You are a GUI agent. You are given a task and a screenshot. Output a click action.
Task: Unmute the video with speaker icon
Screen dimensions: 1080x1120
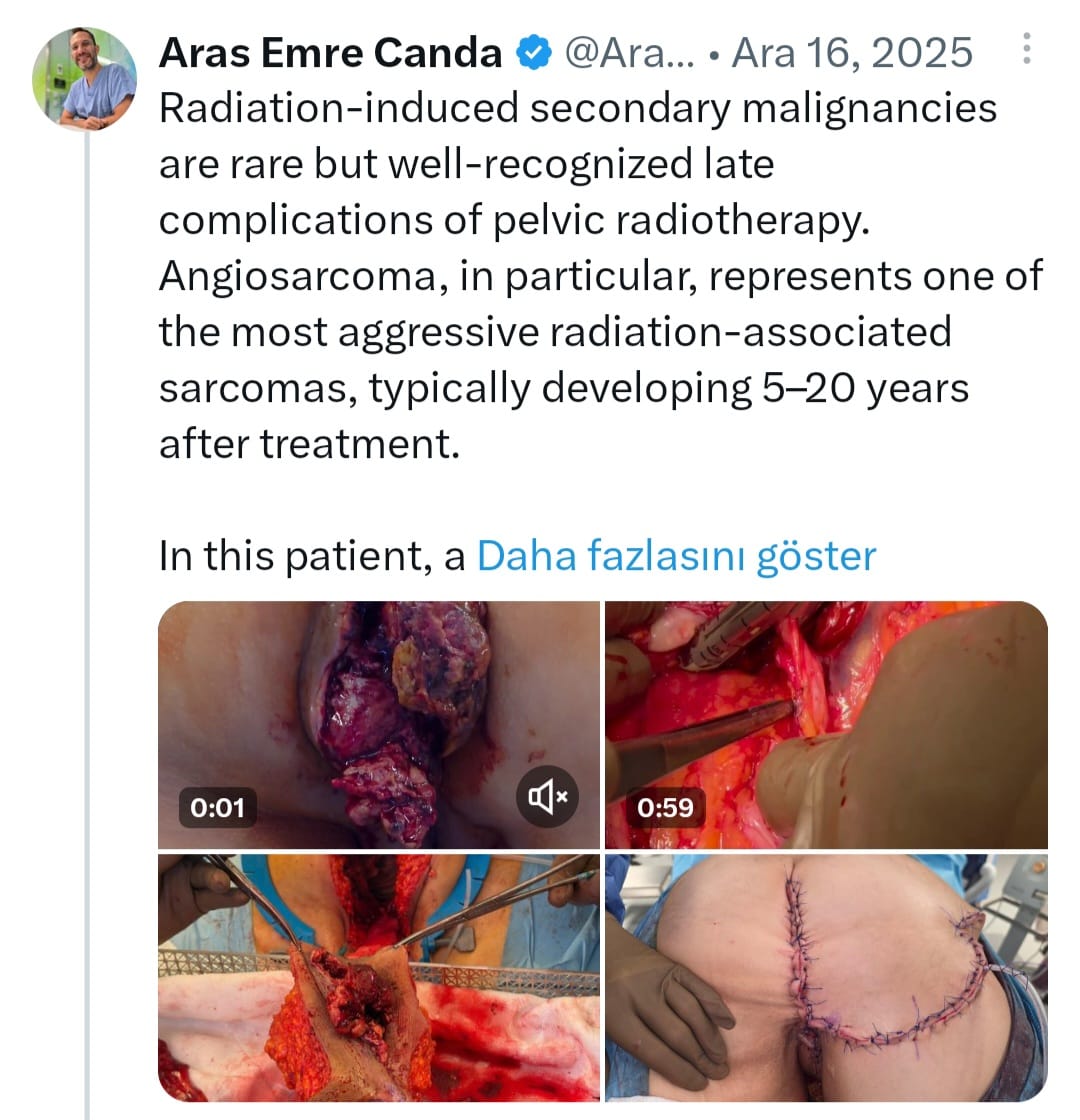(x=547, y=796)
